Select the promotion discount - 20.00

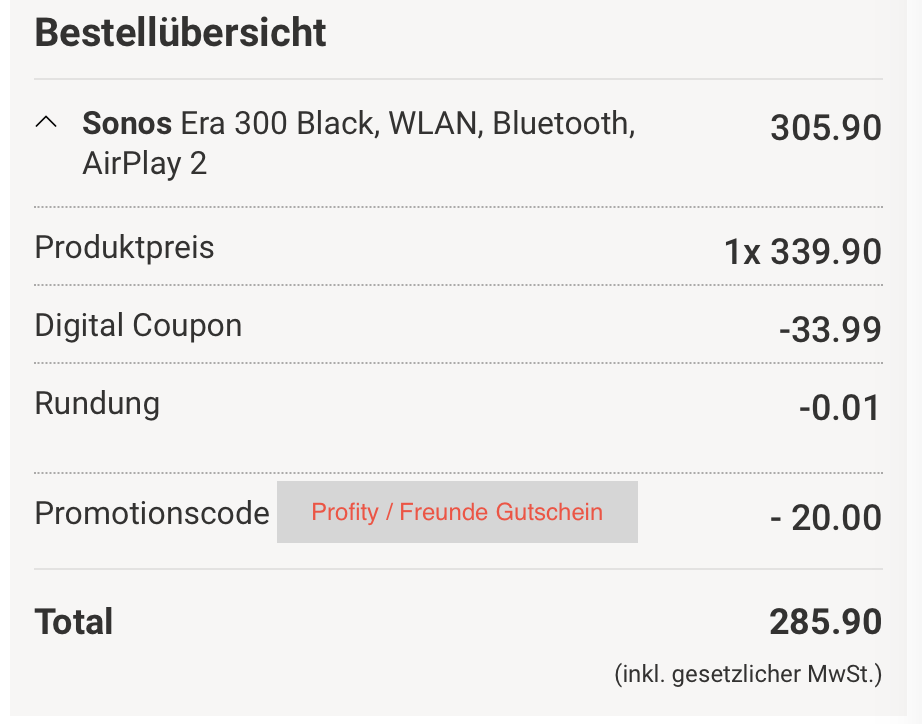[826, 518]
